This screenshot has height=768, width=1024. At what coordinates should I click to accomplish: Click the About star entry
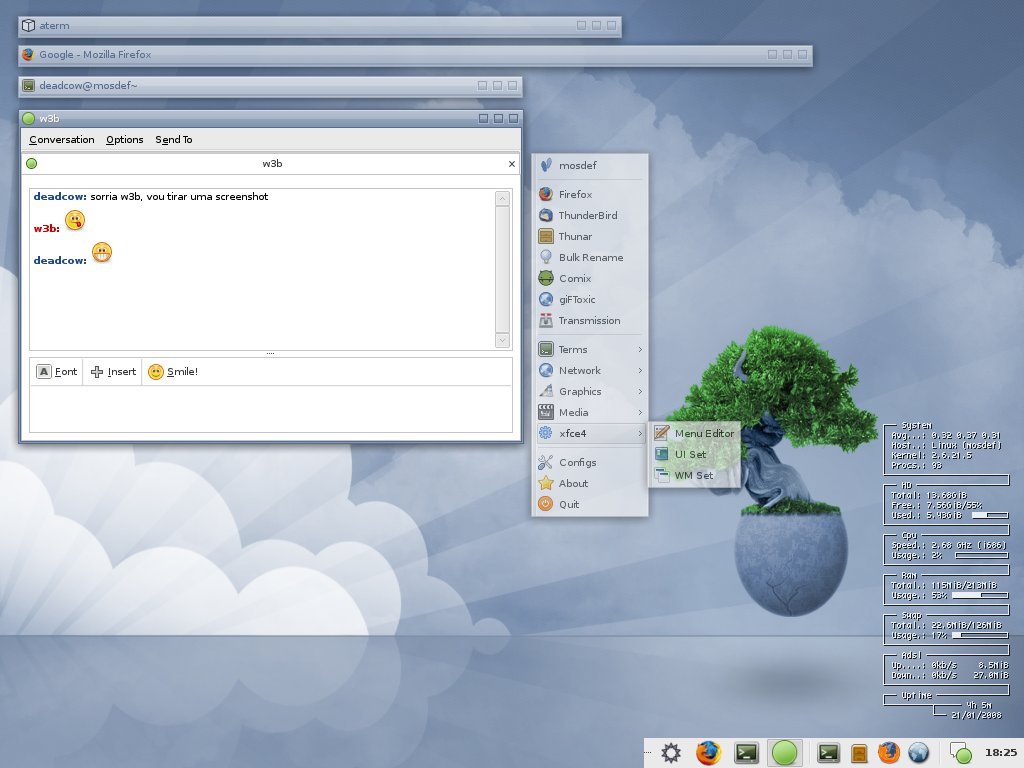pos(590,483)
